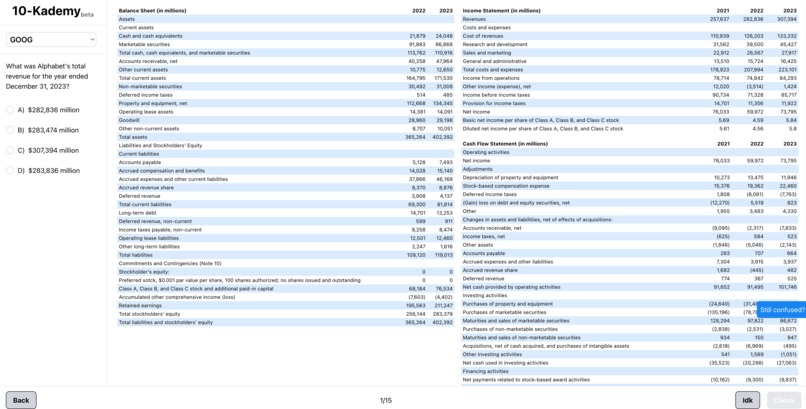Click the Goodwill row label

(x=129, y=120)
